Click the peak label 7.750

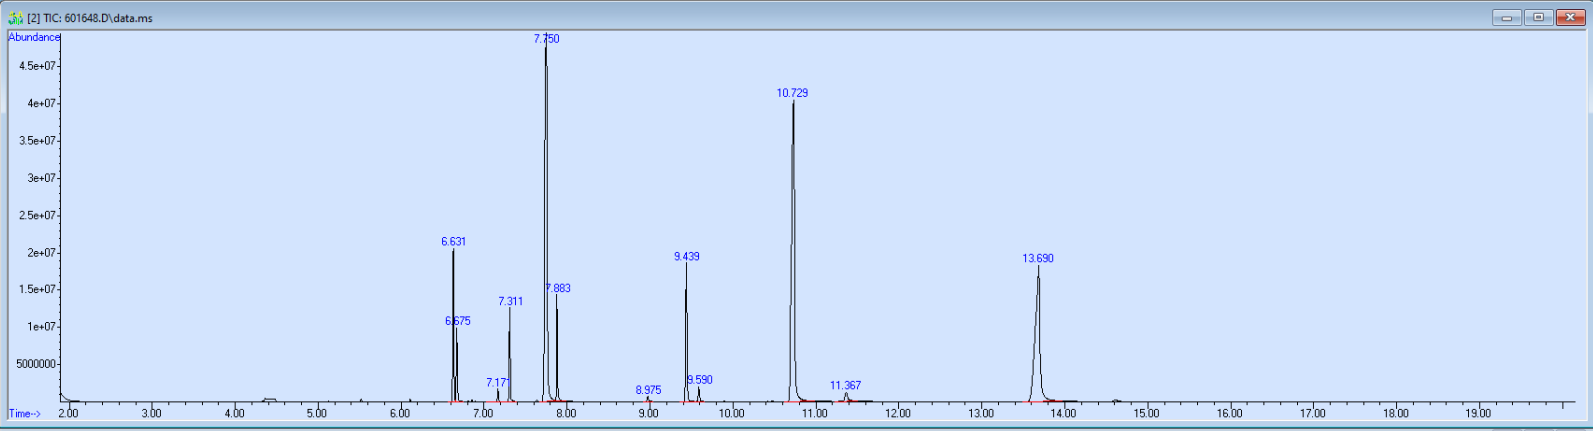pos(547,39)
